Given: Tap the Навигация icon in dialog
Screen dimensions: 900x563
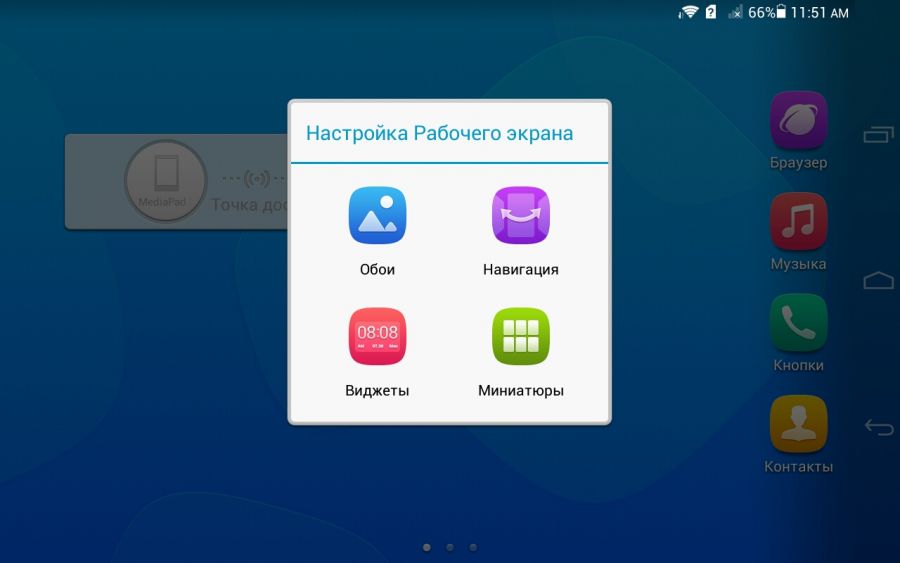Looking at the screenshot, I should [x=520, y=216].
